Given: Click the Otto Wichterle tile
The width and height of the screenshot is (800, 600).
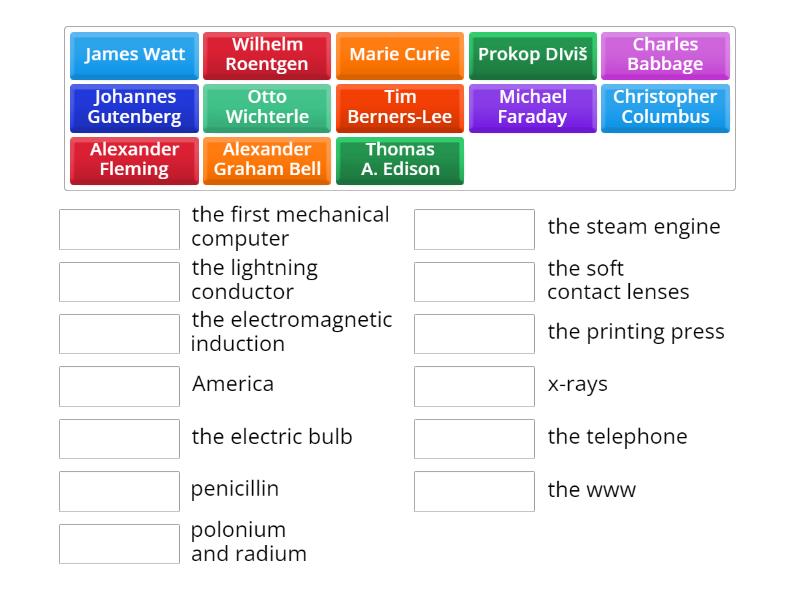Looking at the screenshot, I should coord(267,108).
